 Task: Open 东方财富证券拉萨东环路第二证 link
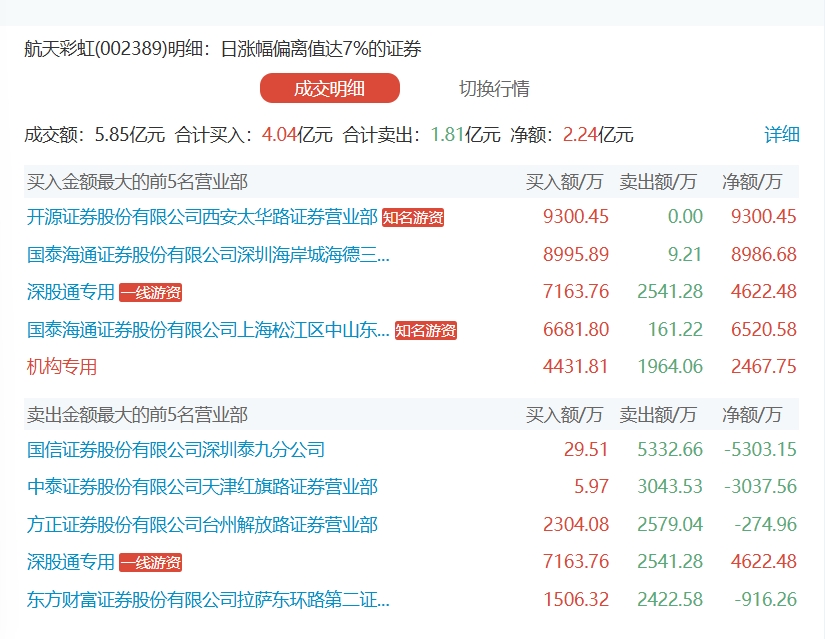[x=208, y=600]
